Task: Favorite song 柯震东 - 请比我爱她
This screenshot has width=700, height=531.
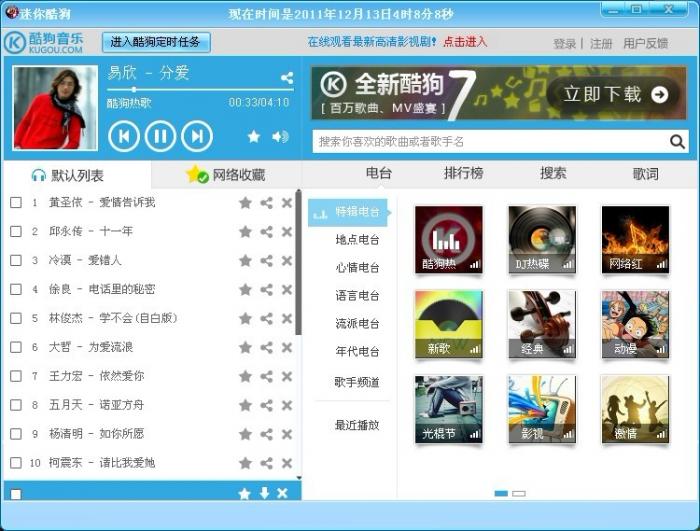Action: [x=245, y=463]
